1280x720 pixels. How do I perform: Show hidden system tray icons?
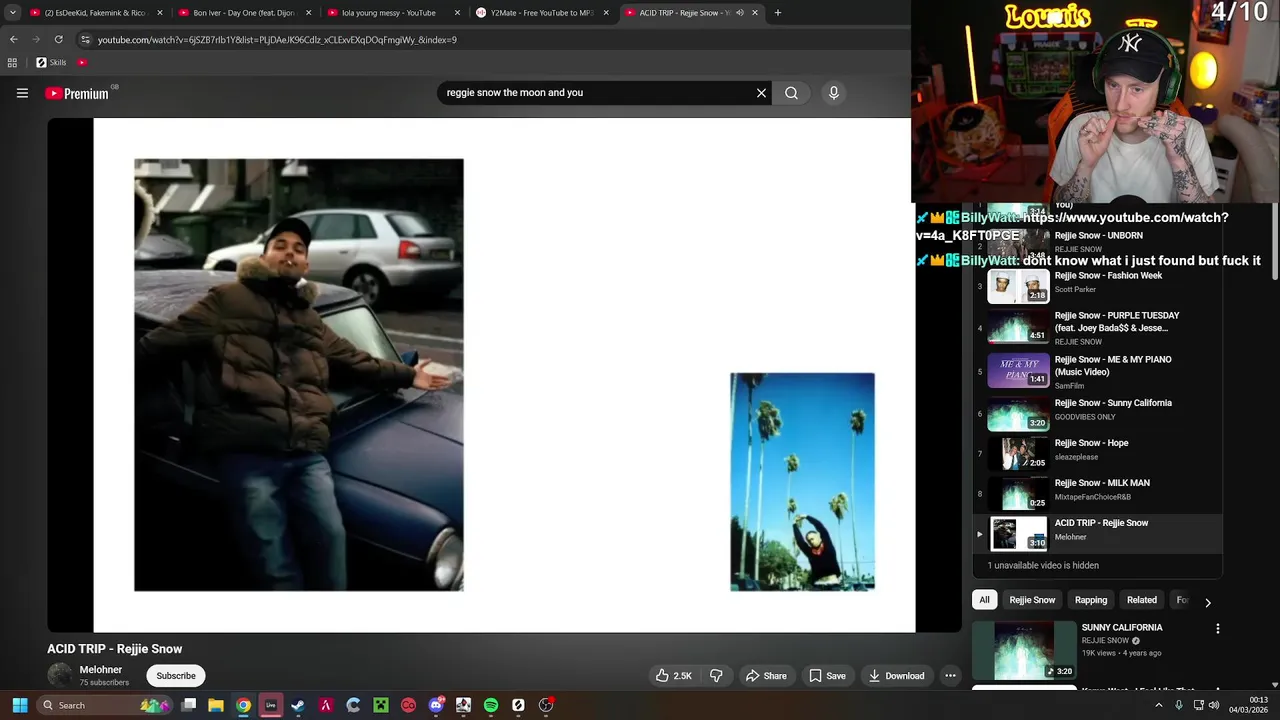click(x=1159, y=705)
